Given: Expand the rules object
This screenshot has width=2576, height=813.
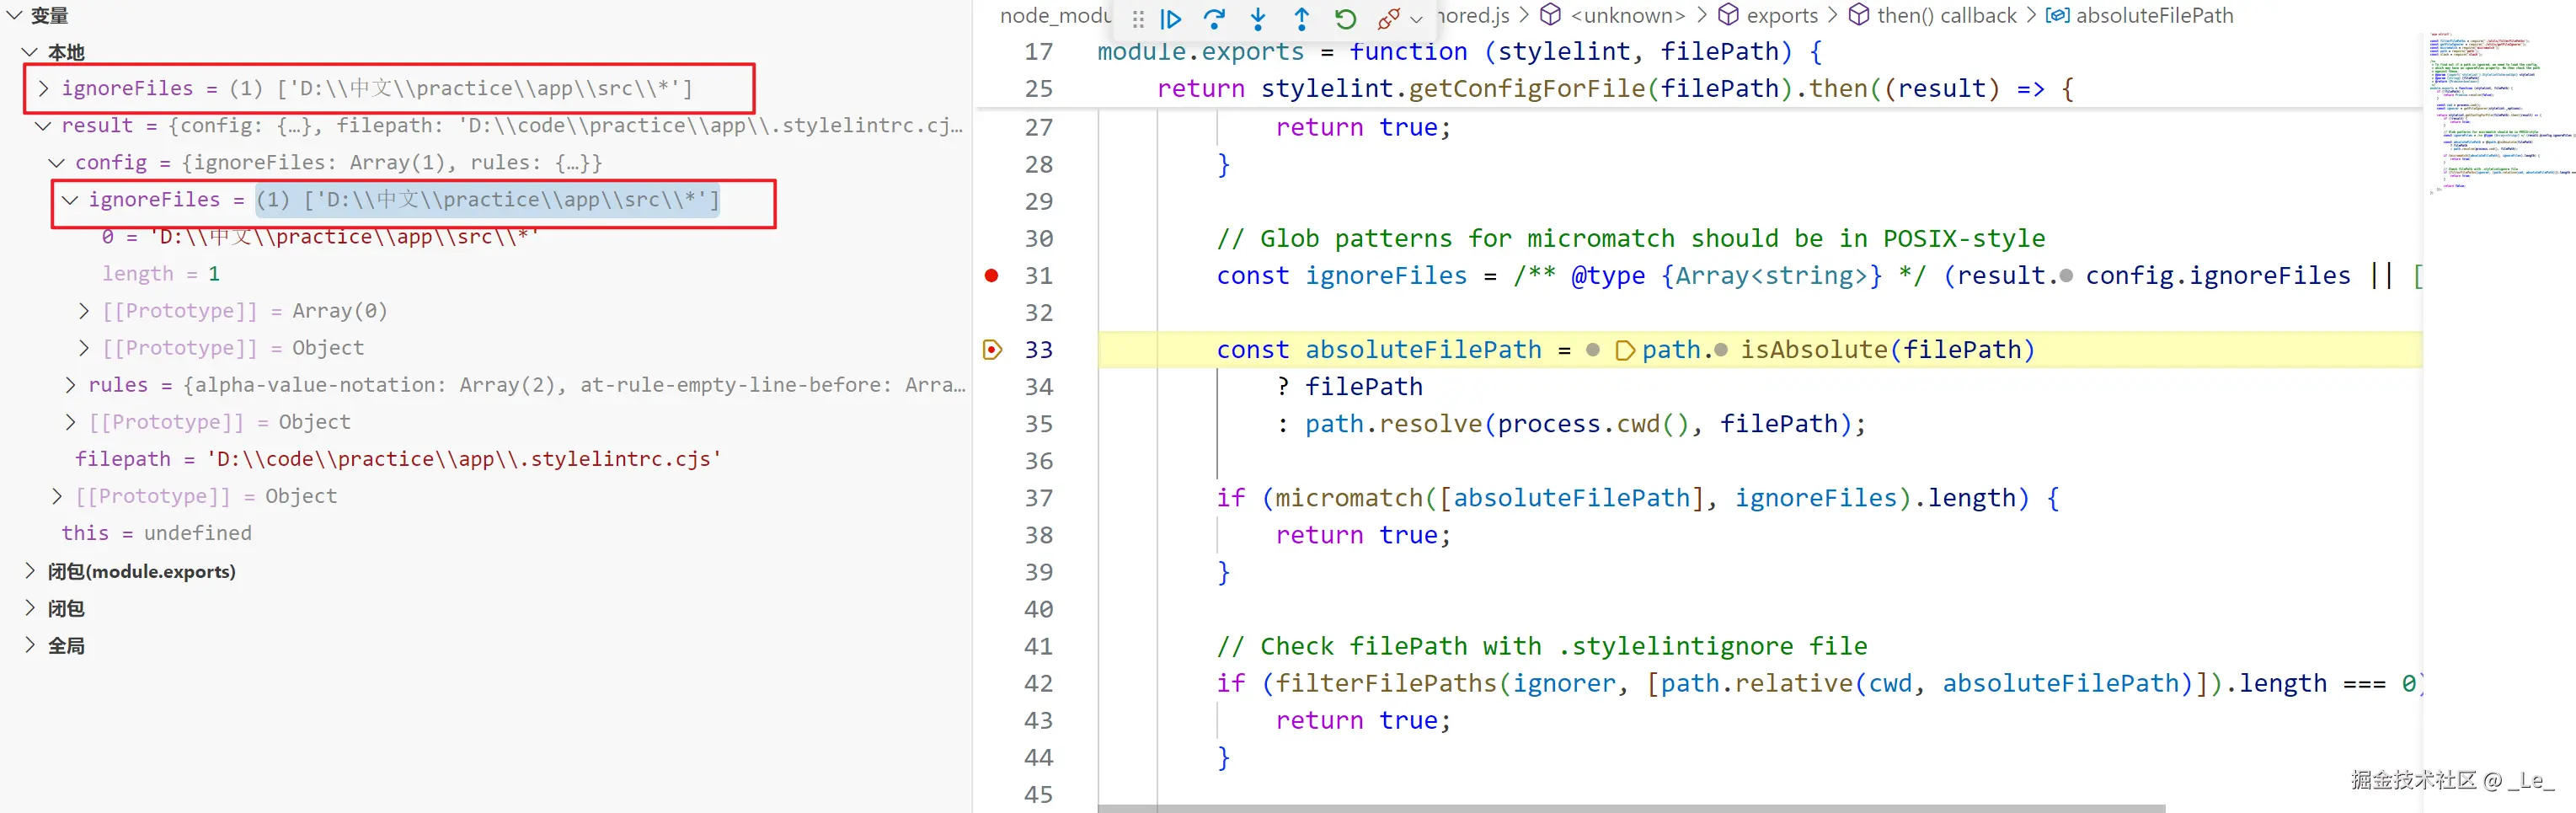Looking at the screenshot, I should (70, 384).
